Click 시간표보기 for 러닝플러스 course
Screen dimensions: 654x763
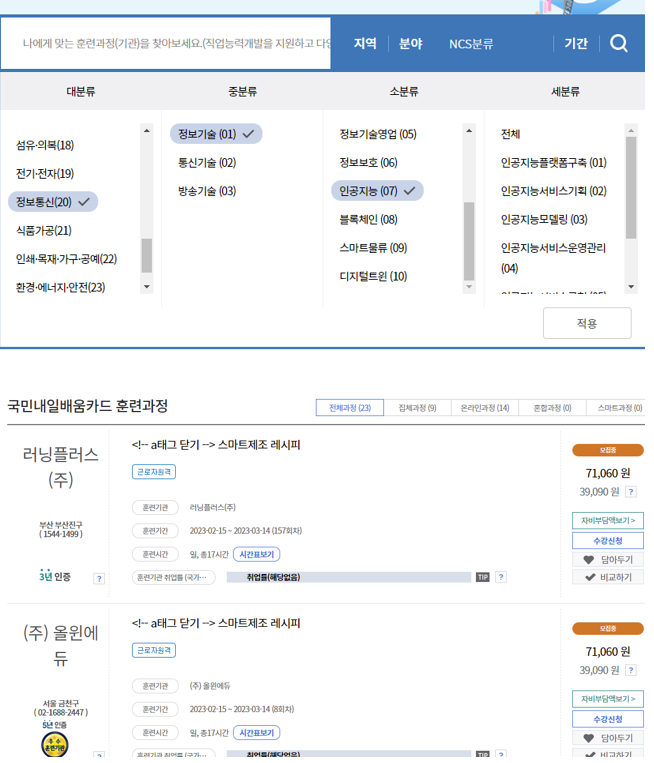pos(256,554)
